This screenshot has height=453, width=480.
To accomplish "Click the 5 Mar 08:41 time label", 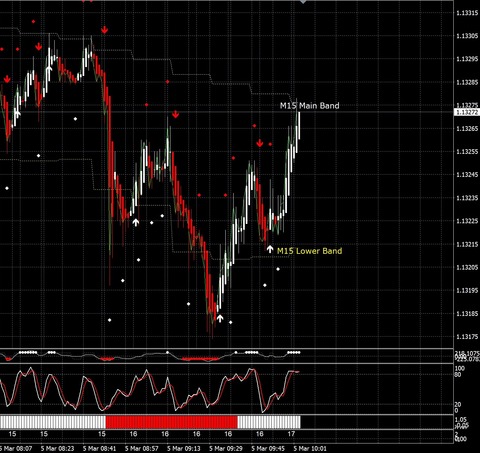I will point(99,448).
